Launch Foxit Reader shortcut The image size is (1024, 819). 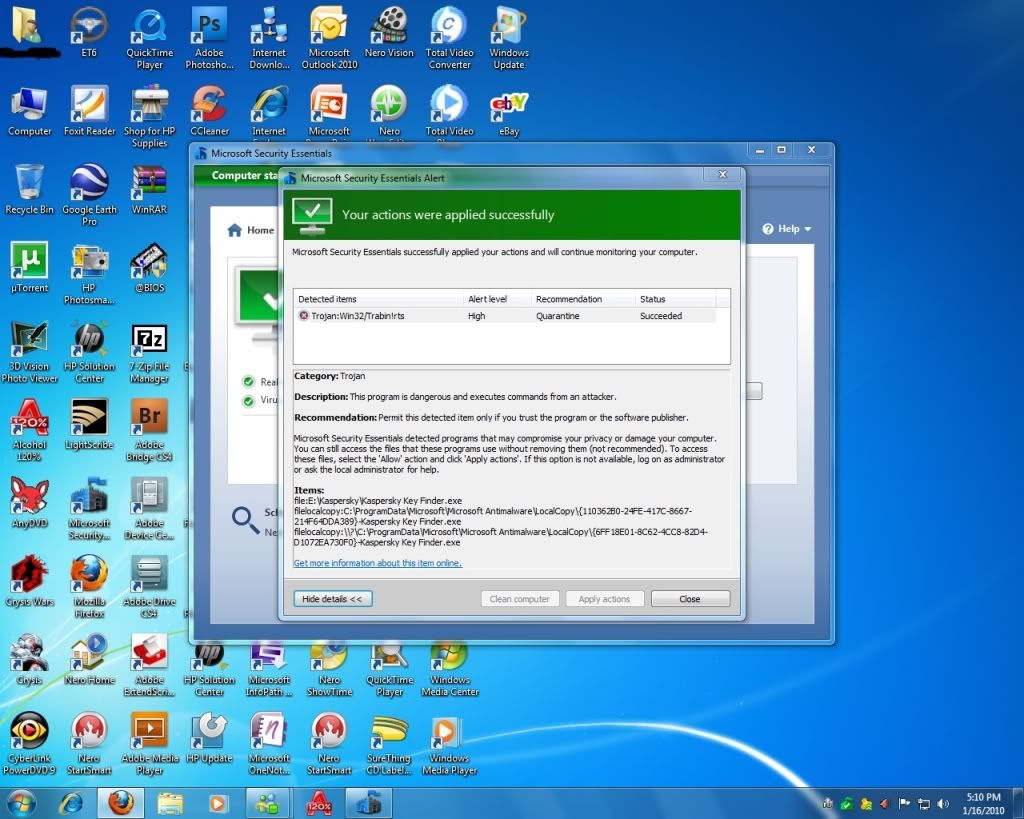click(89, 110)
